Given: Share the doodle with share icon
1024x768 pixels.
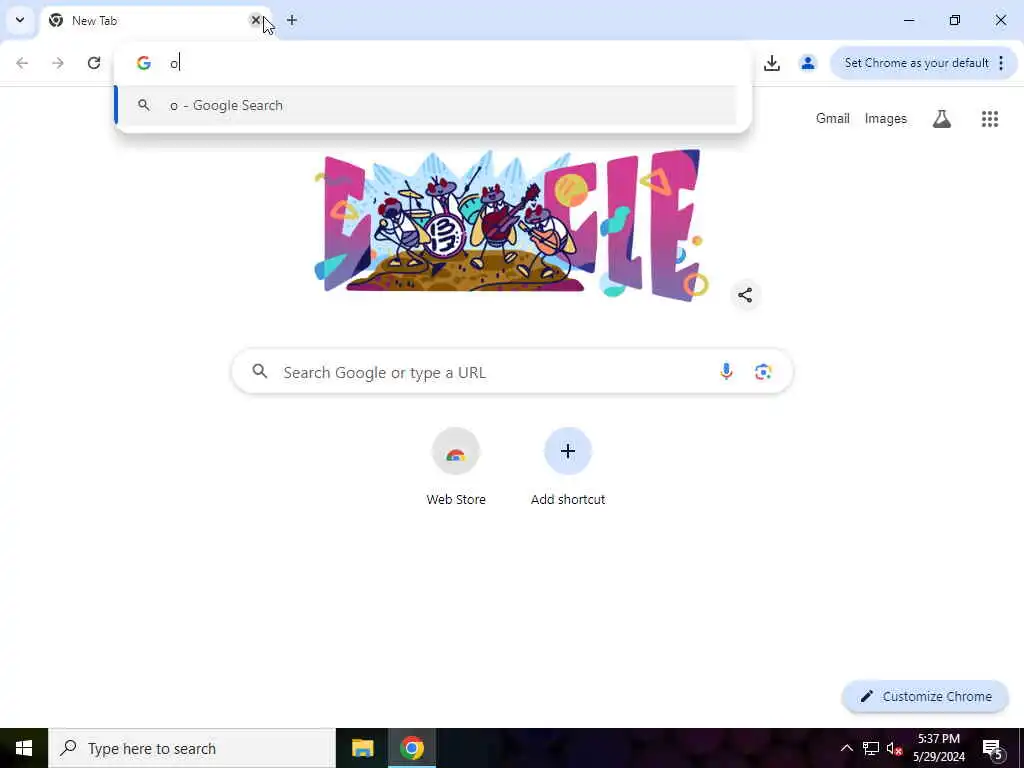Looking at the screenshot, I should pos(745,295).
